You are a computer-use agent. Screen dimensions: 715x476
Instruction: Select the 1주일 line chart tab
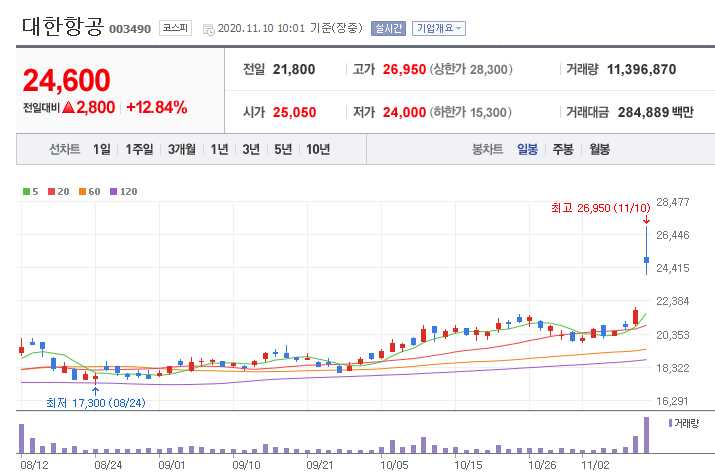(140, 149)
